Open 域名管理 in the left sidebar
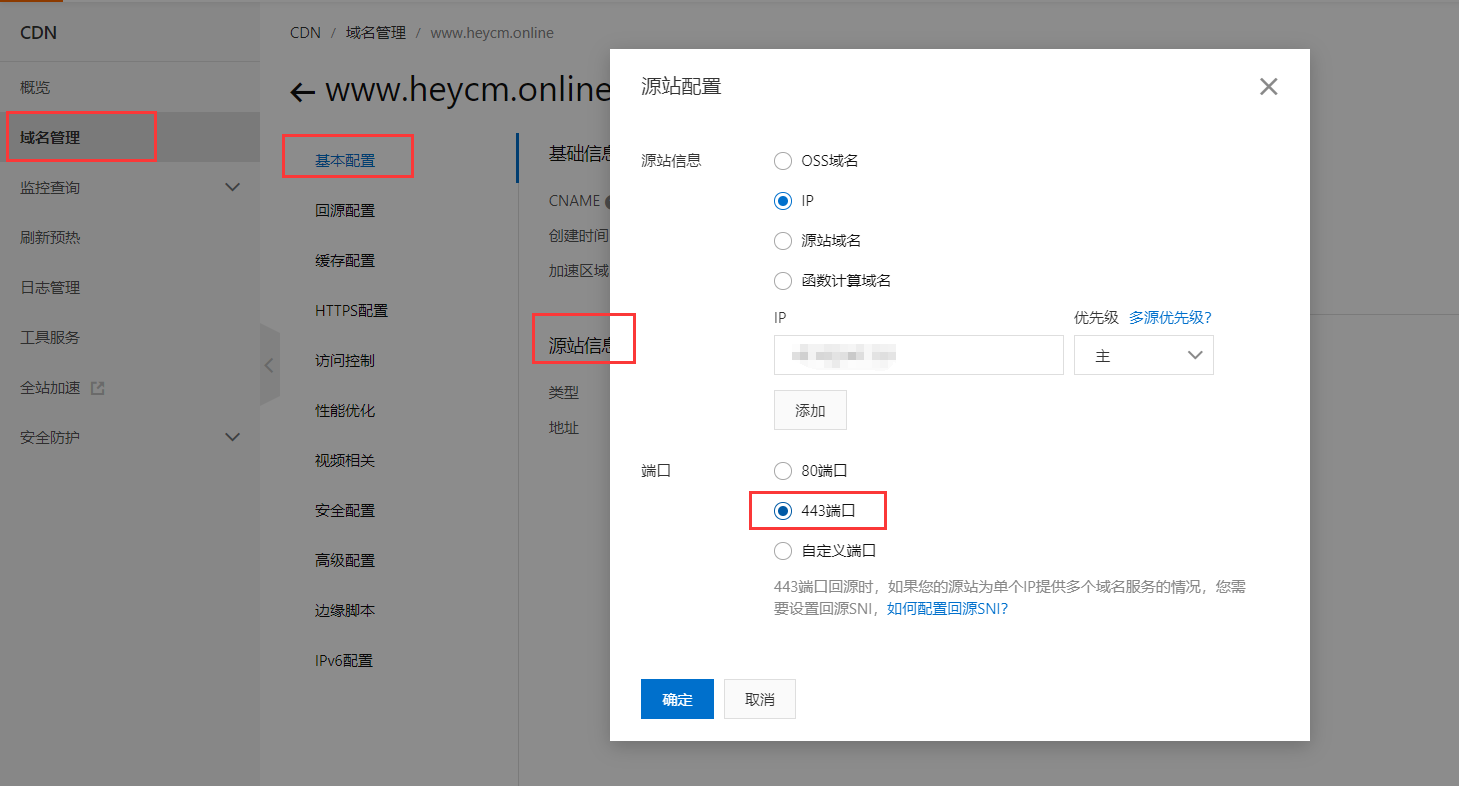 pos(50,138)
